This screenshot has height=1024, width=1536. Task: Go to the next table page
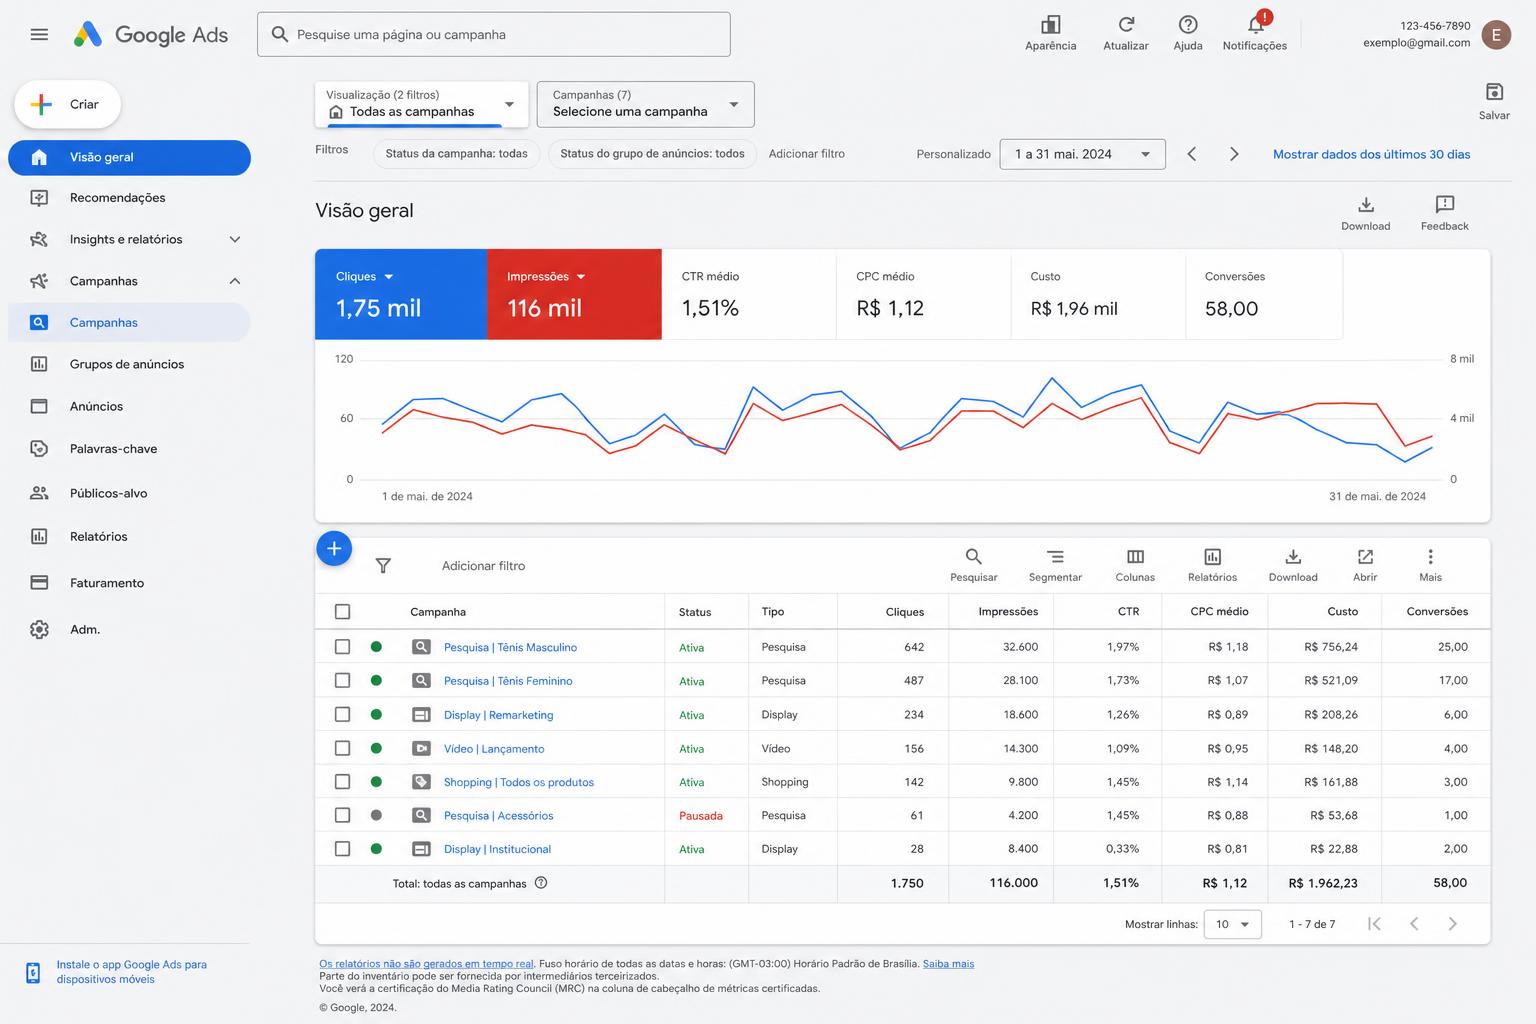1452,924
